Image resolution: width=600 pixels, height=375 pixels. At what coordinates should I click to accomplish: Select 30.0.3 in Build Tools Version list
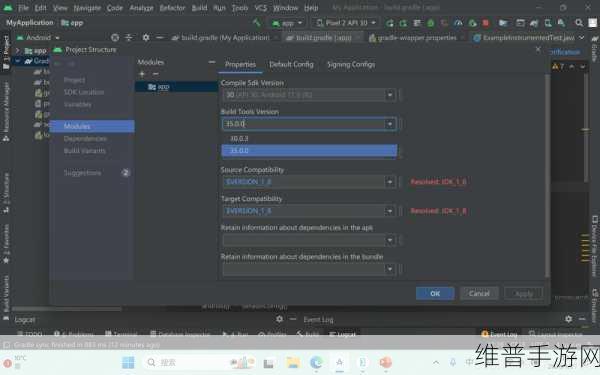click(x=309, y=139)
